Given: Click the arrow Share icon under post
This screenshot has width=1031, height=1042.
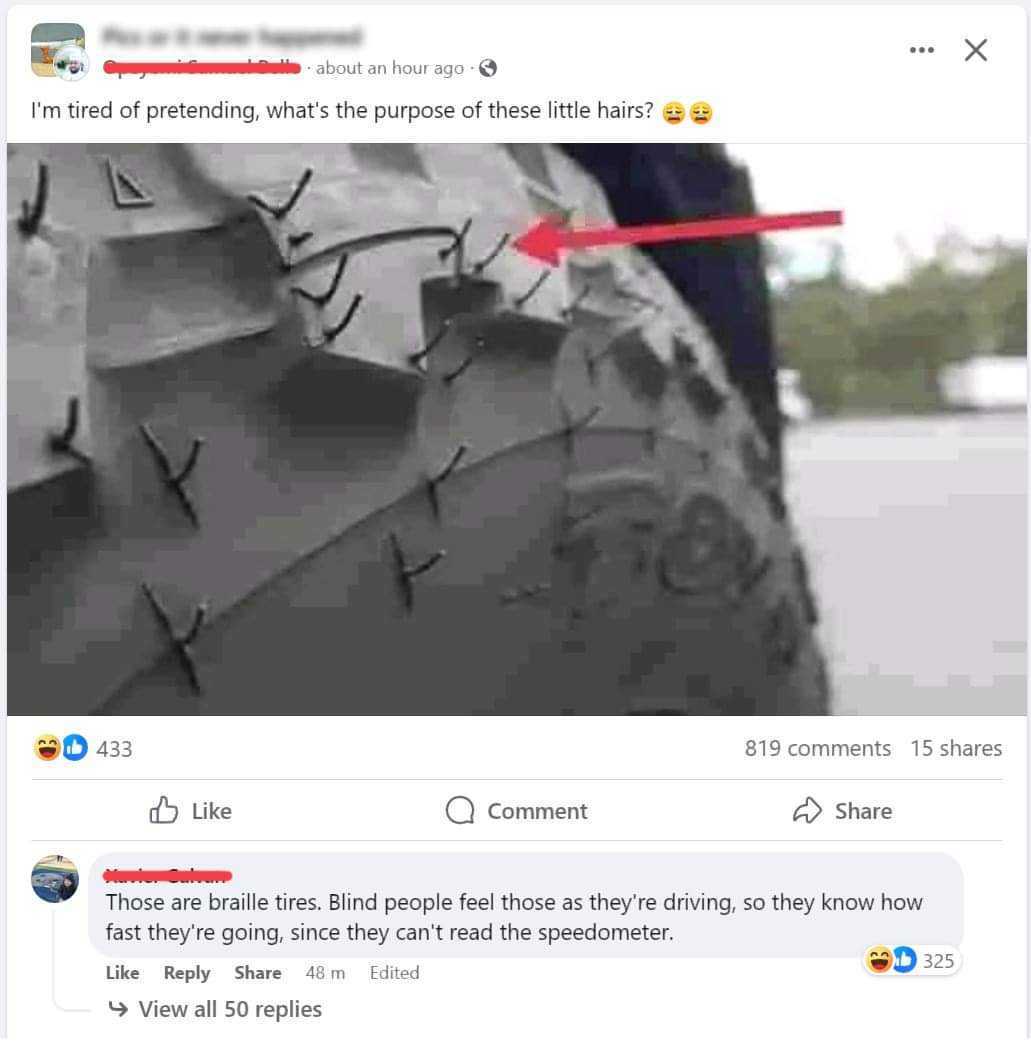Looking at the screenshot, I should coord(807,810).
